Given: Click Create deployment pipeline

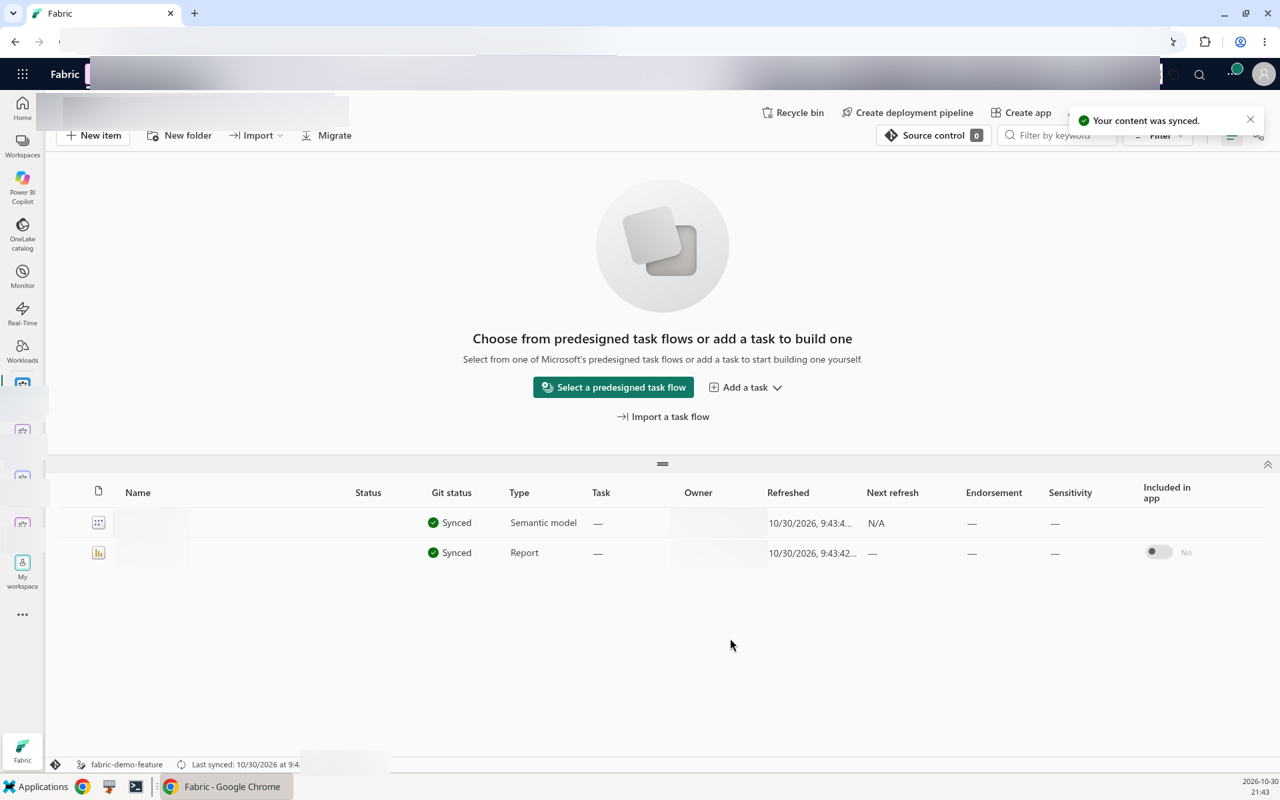Looking at the screenshot, I should pyautogui.click(x=907, y=113).
